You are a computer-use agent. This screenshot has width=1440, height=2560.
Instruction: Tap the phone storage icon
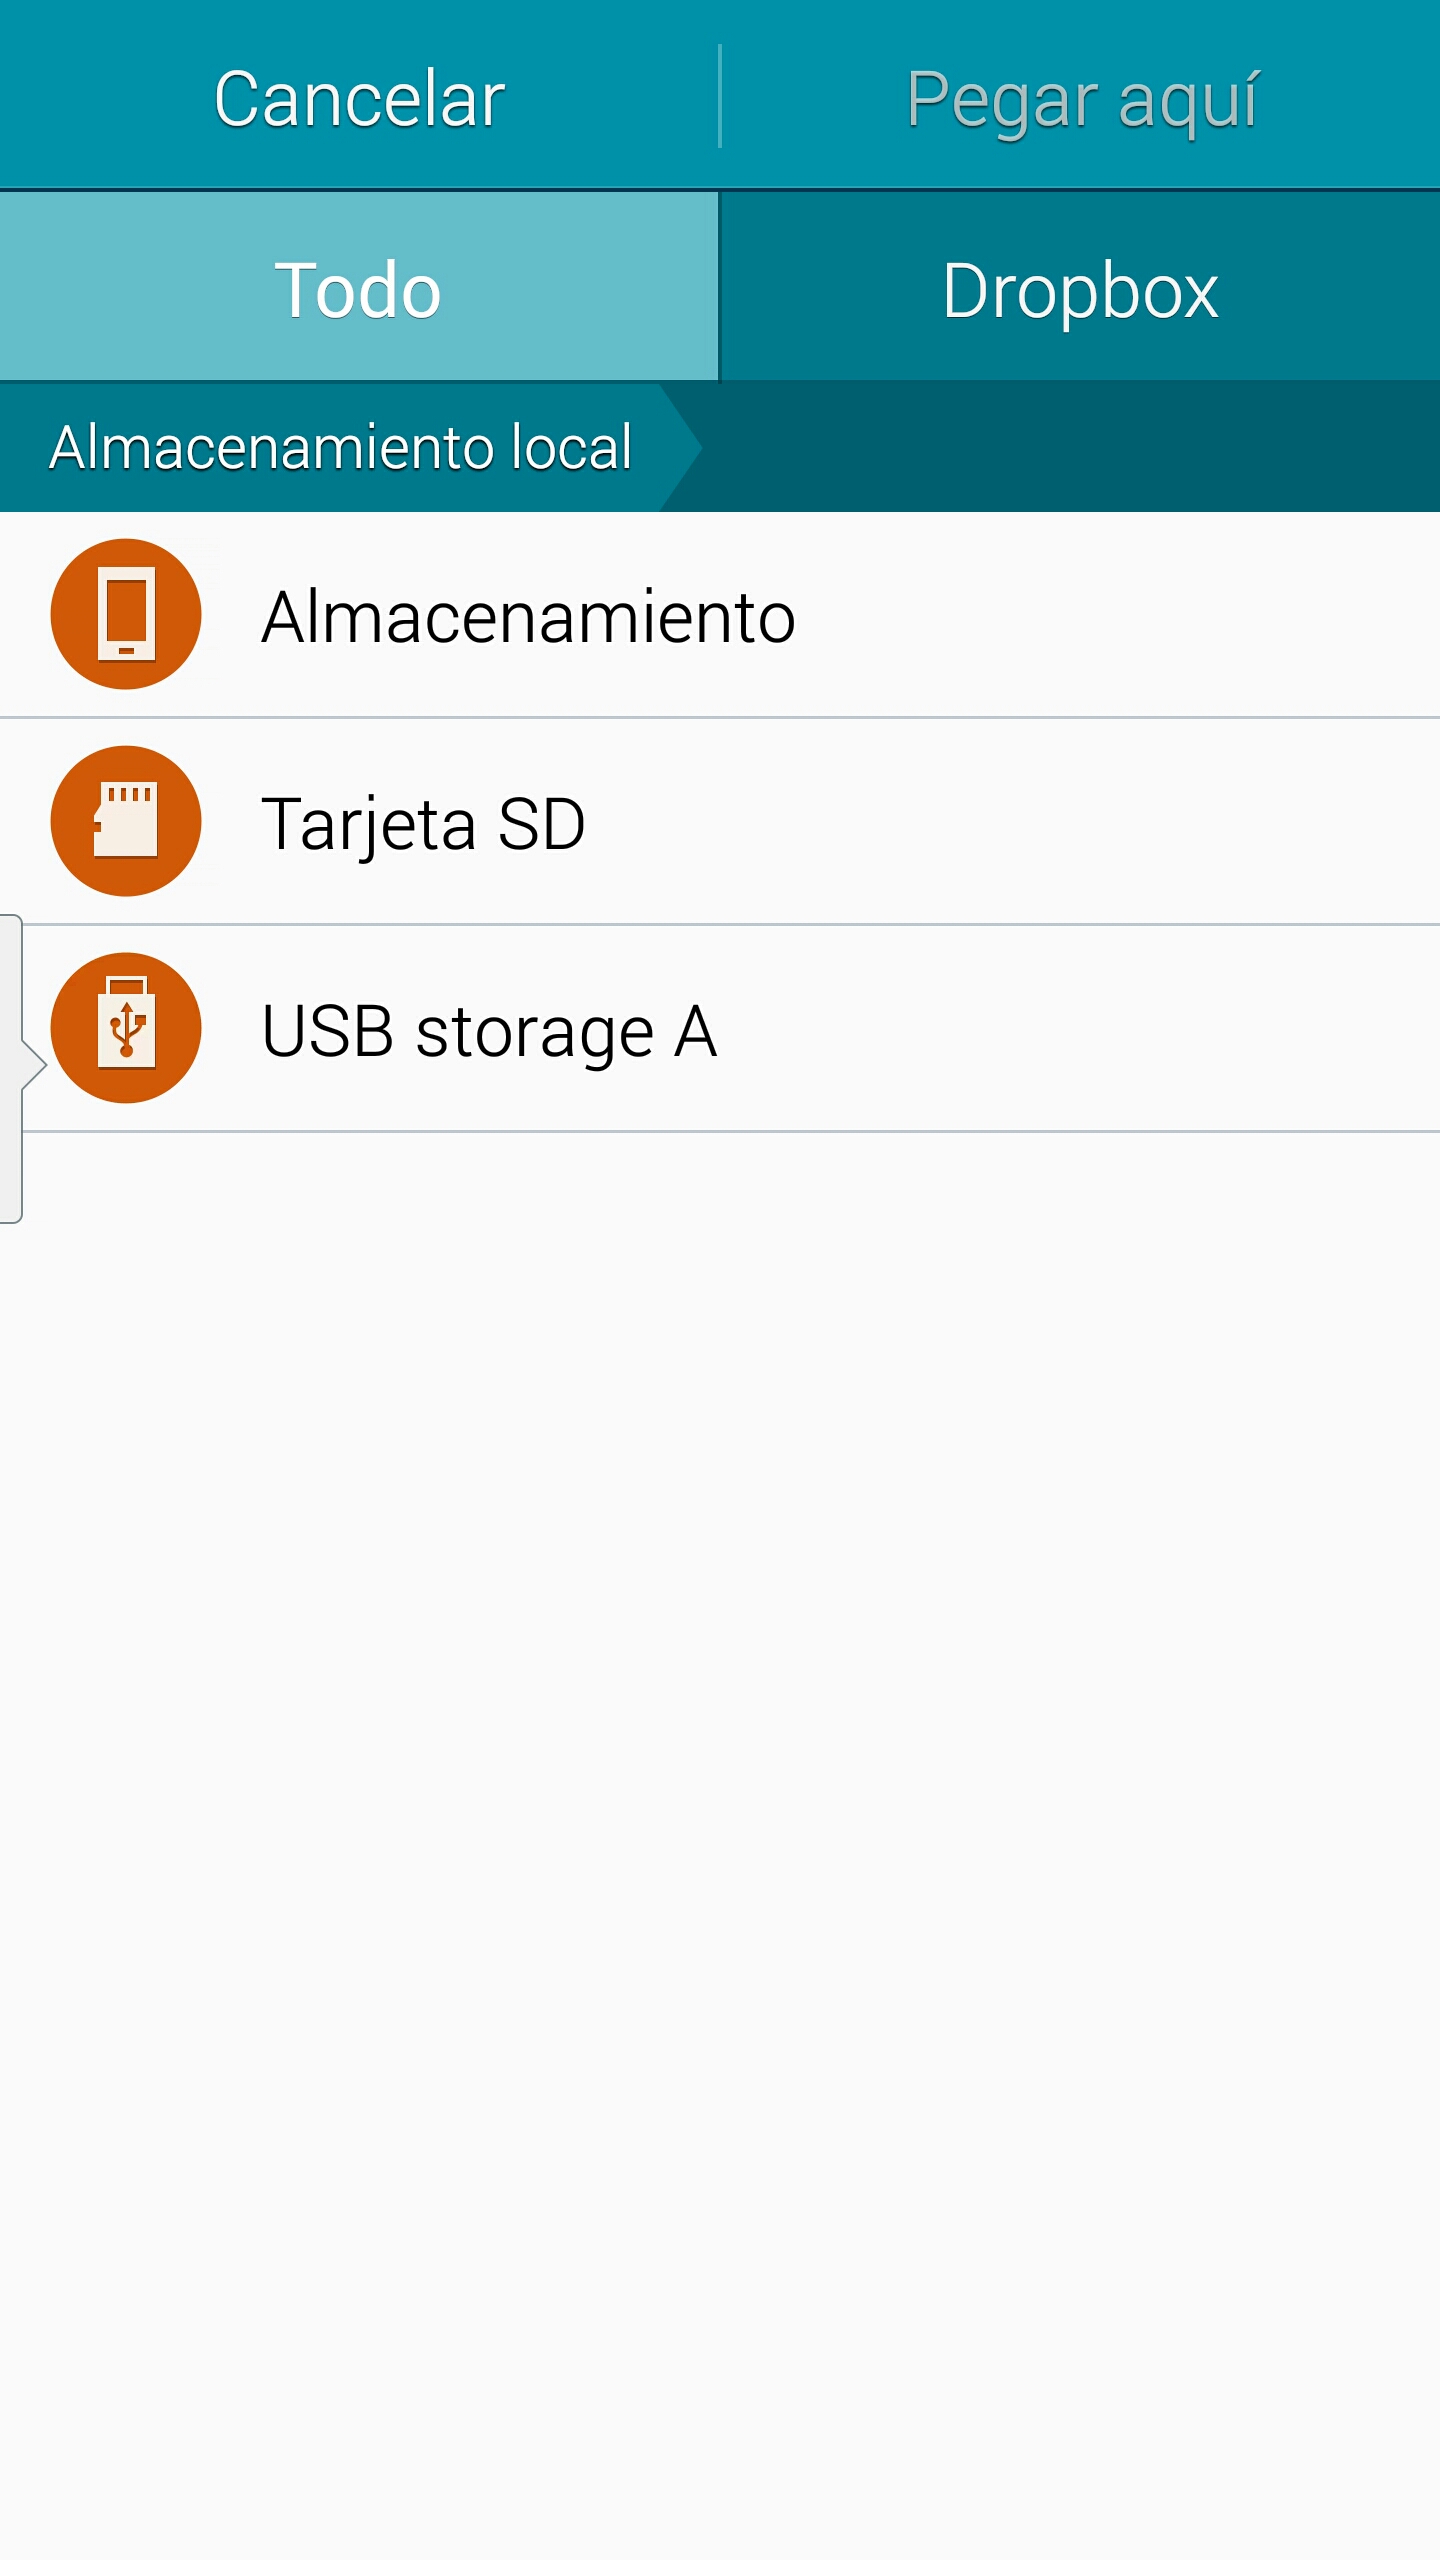pos(126,614)
